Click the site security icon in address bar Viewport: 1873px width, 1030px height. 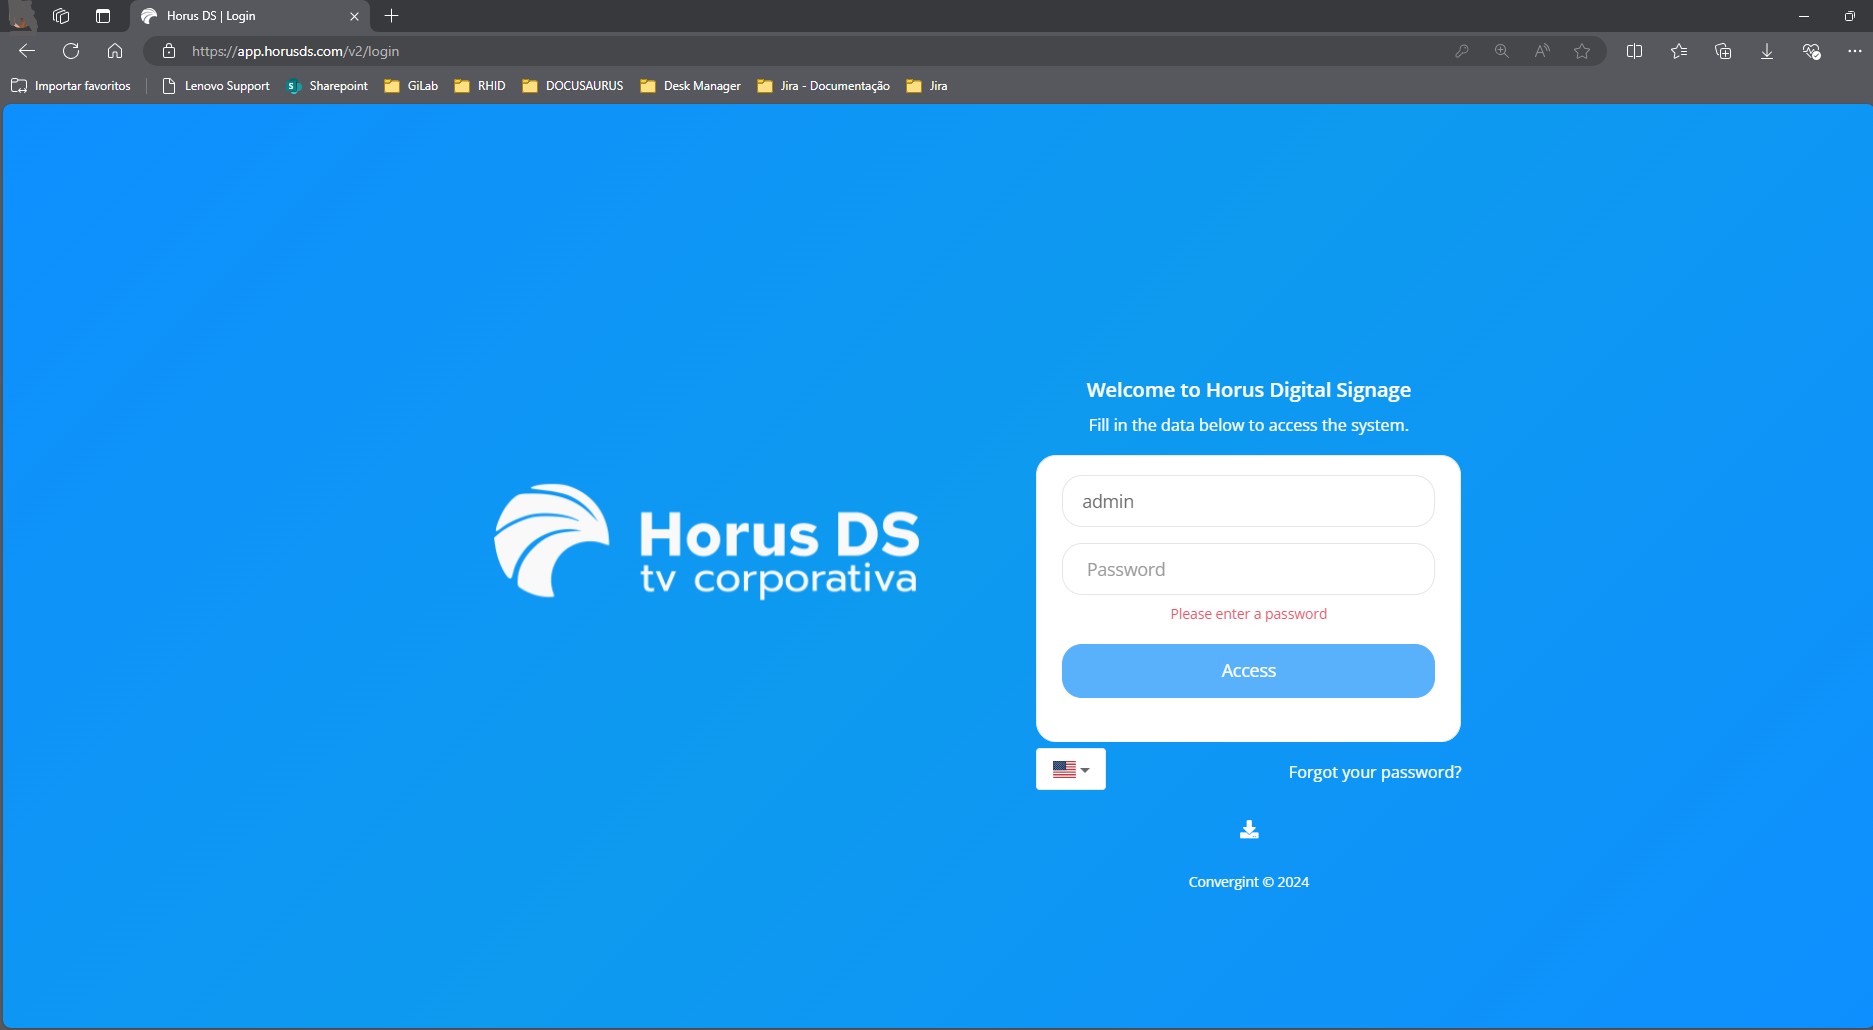pos(168,51)
